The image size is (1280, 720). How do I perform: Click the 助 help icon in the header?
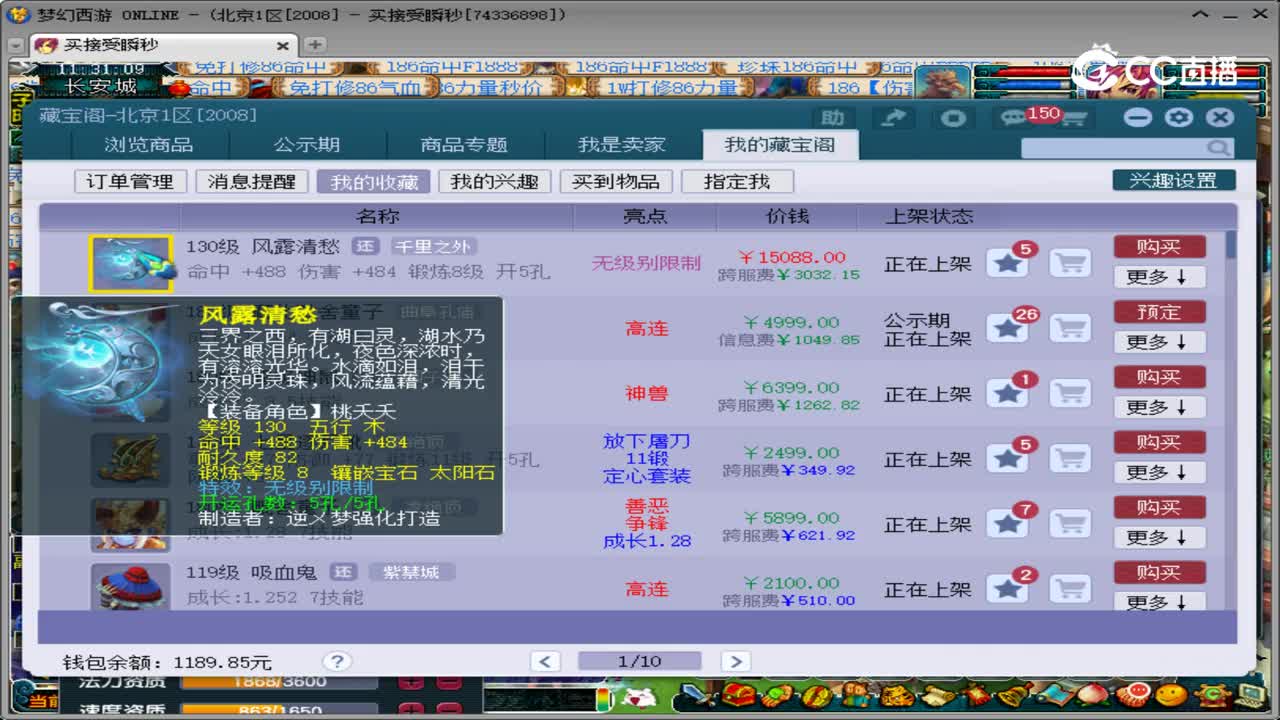pyautogui.click(x=833, y=118)
